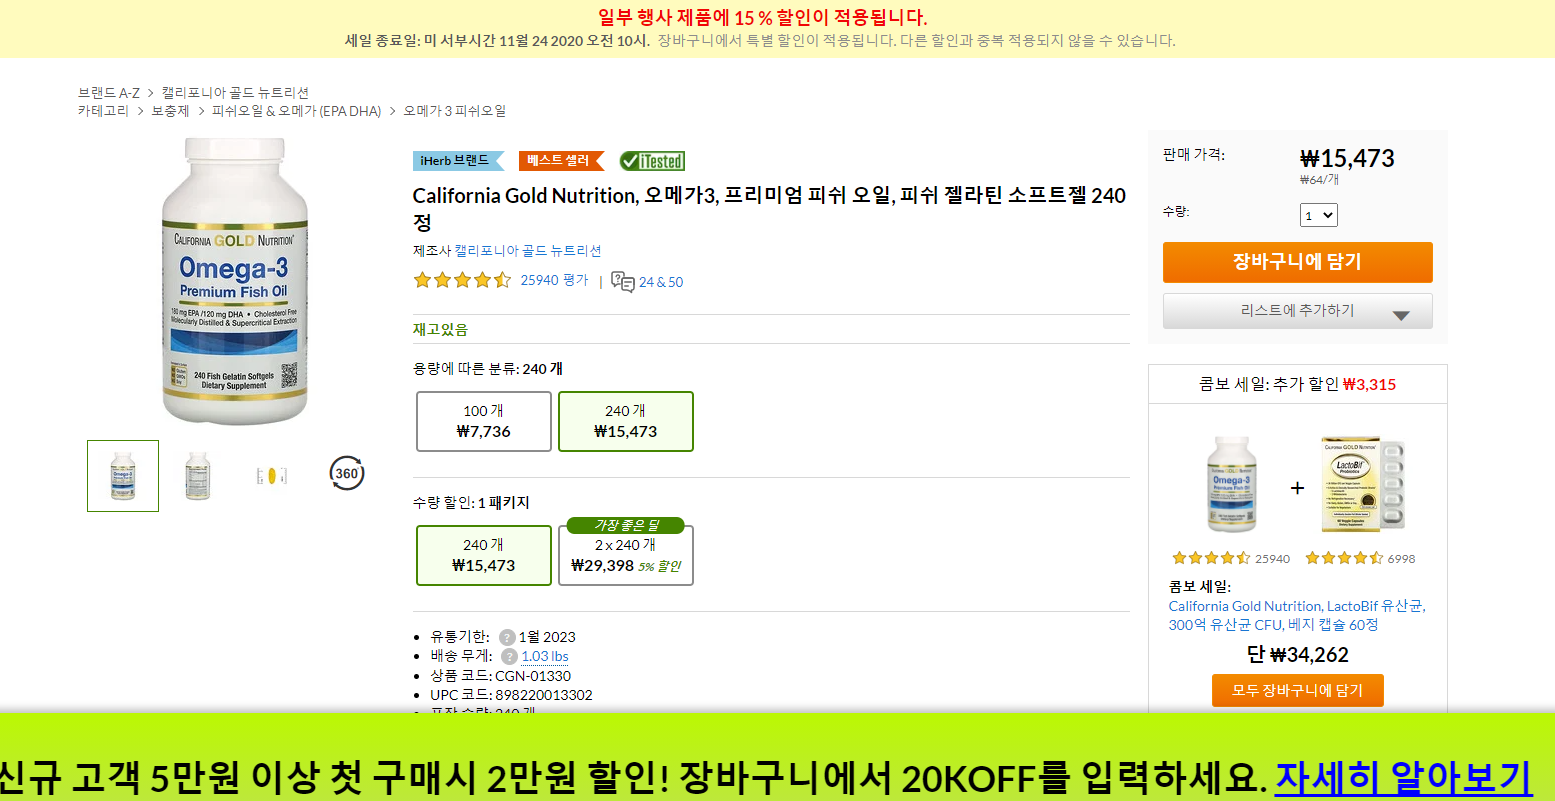1555x801 pixels.
Task: Click the Omega-3 combo star rating 25940
Action: (x=1211, y=559)
